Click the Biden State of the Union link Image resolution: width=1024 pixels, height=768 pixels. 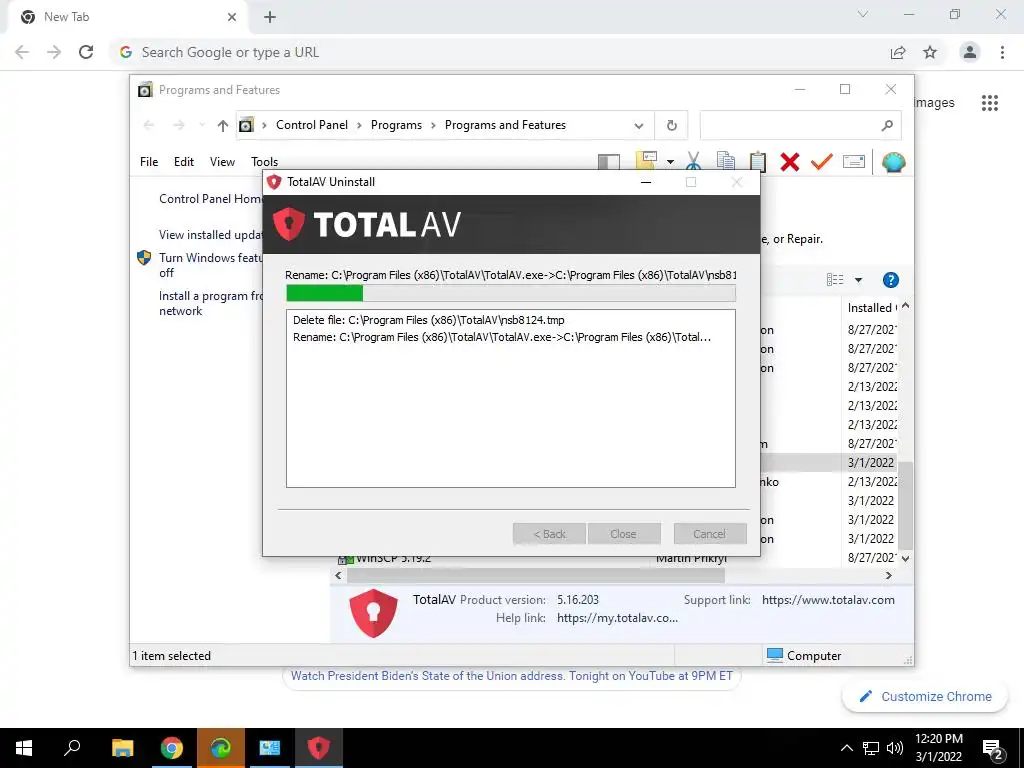pyautogui.click(x=512, y=676)
